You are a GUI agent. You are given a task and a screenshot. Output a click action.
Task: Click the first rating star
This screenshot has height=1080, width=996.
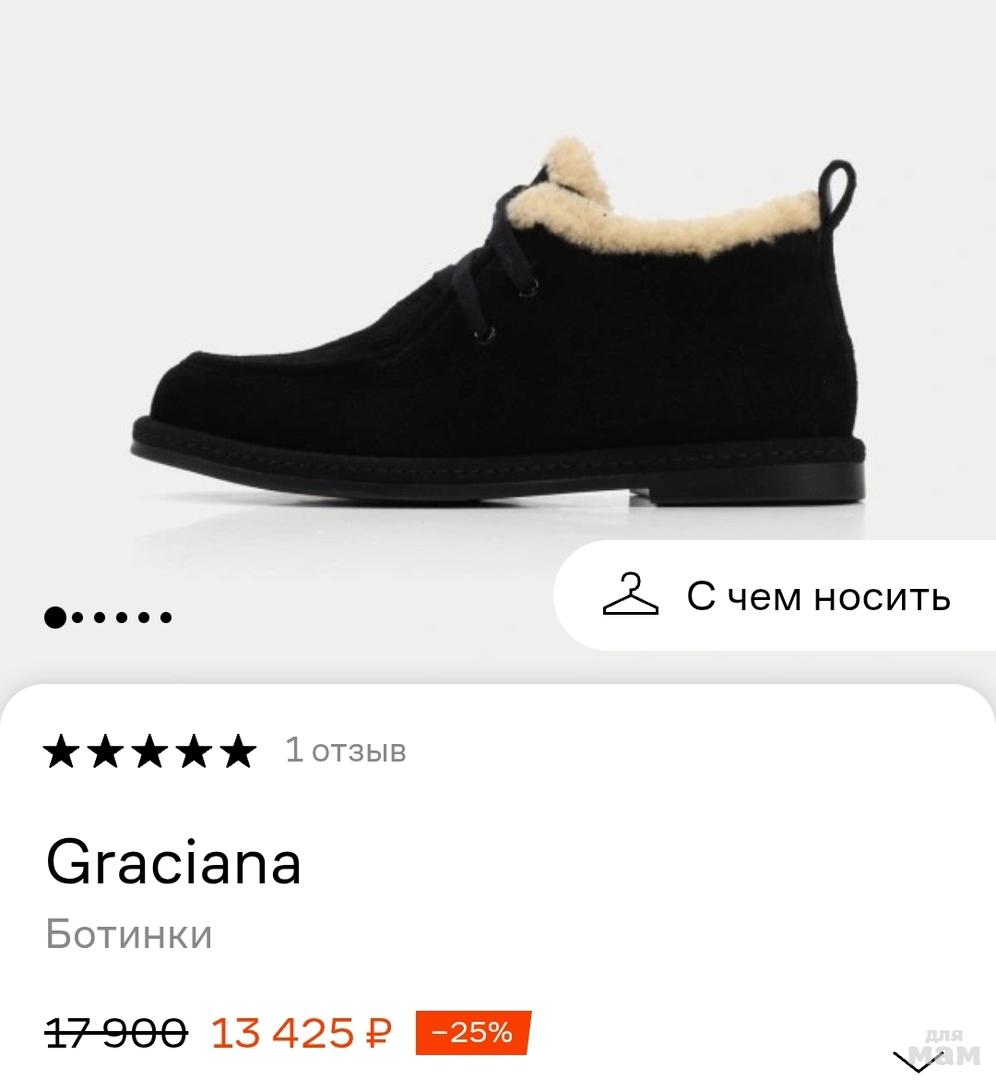pos(61,751)
